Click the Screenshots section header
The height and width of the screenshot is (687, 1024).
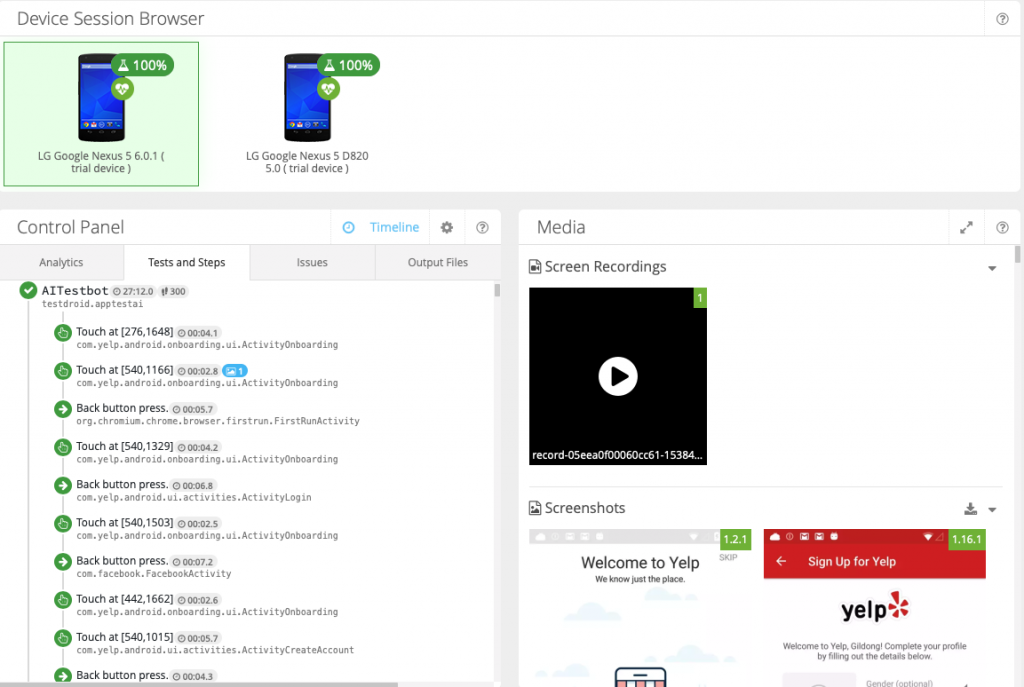[x=577, y=508]
